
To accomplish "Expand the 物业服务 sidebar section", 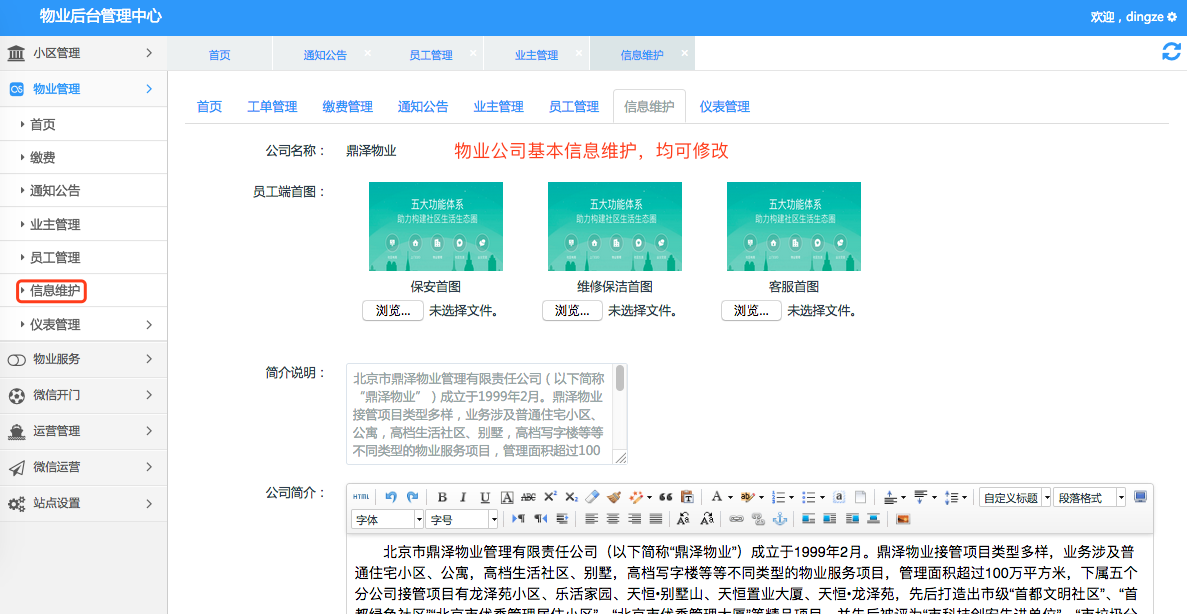I will [83, 359].
